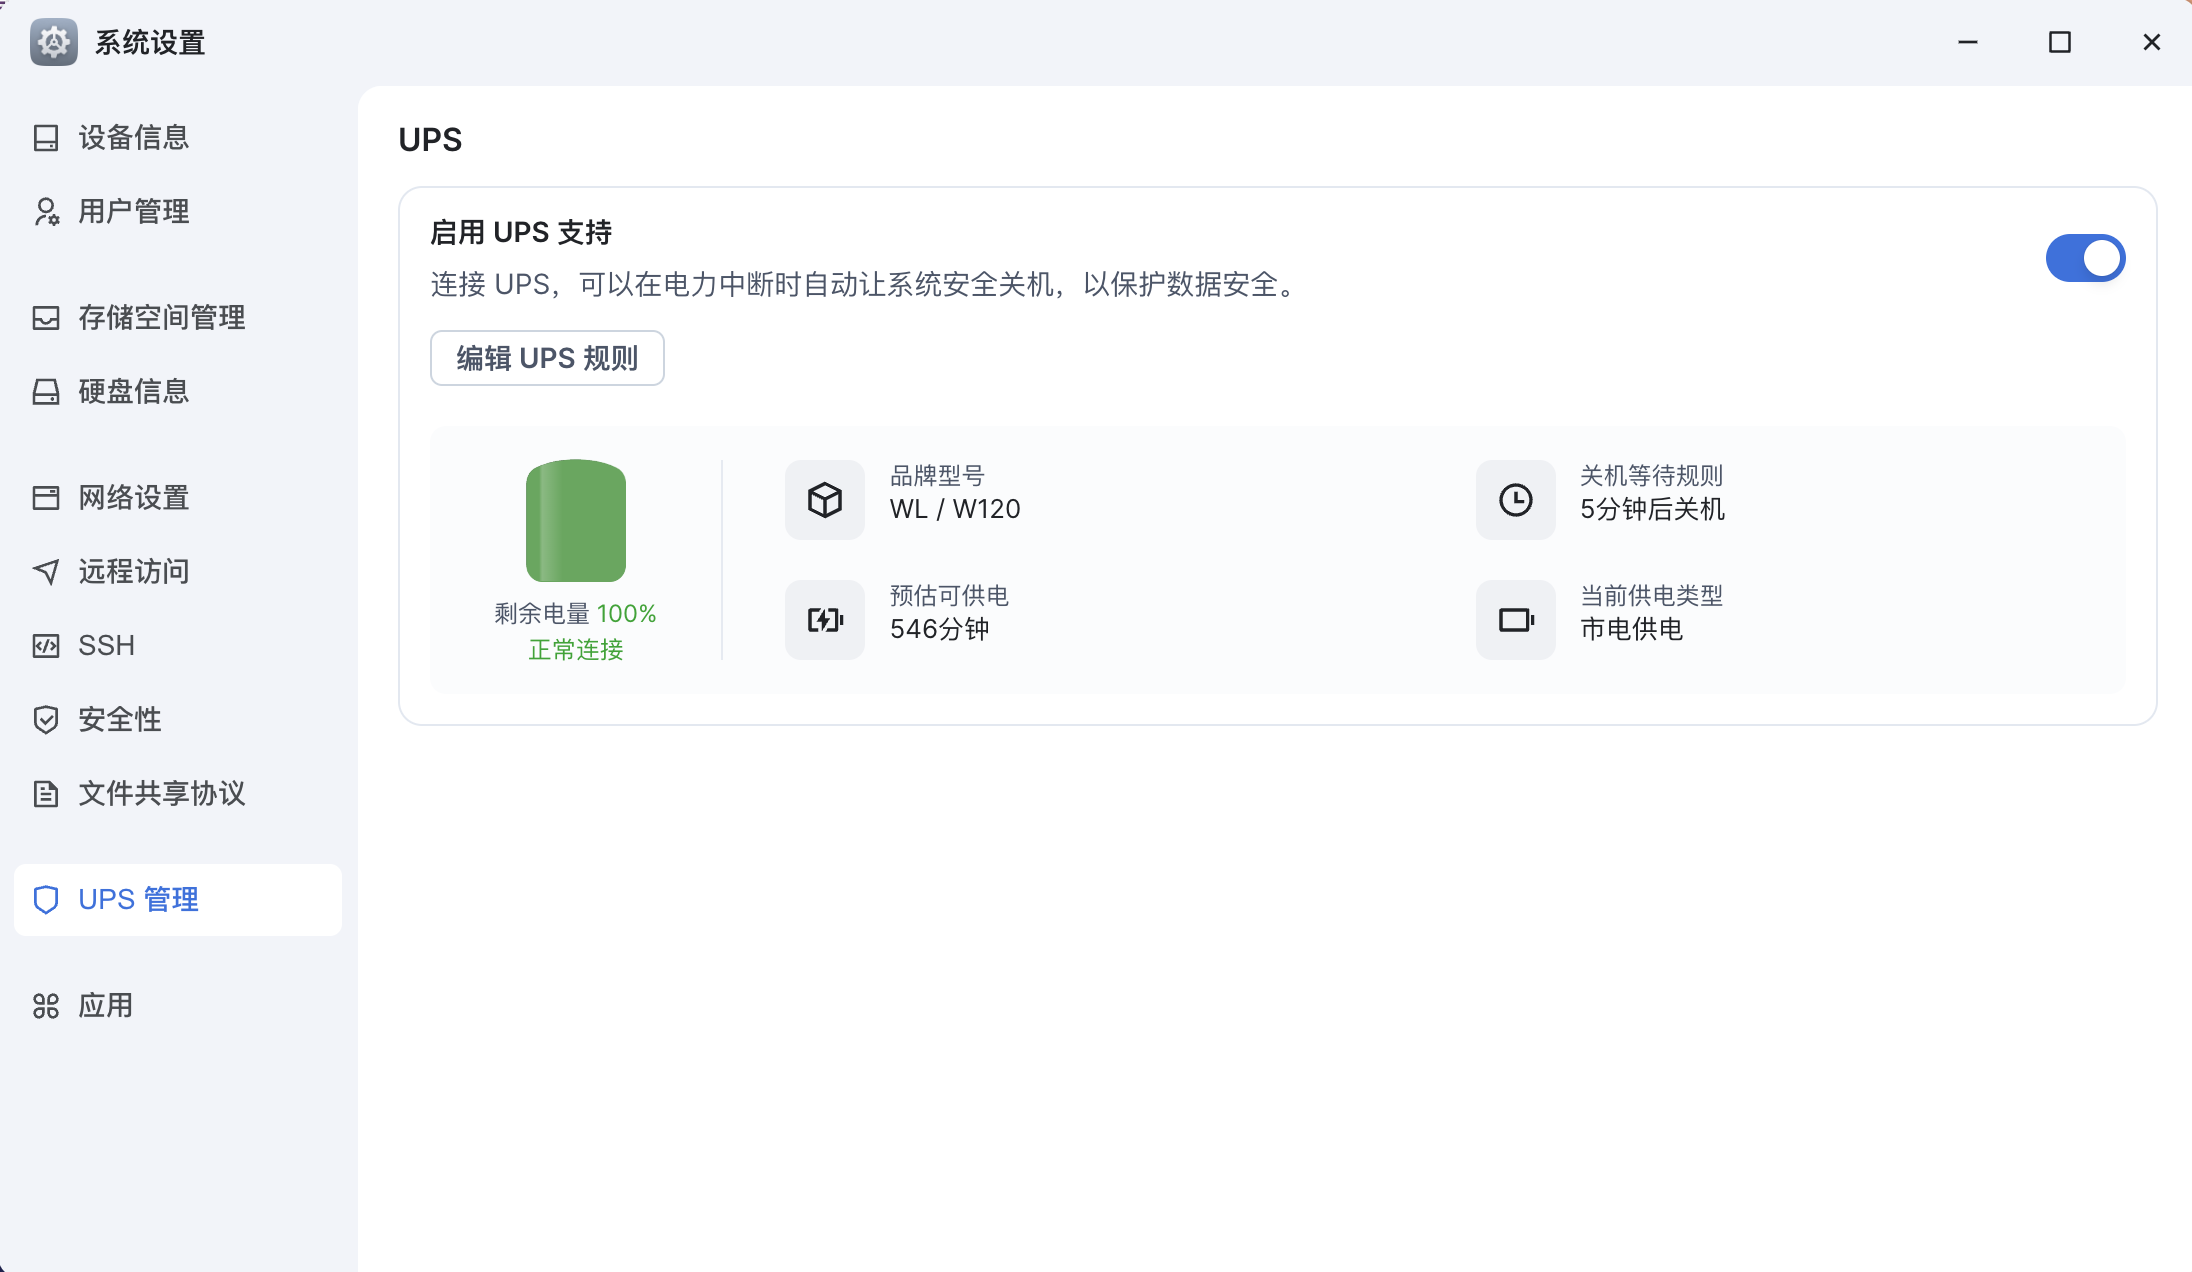Screen dimensions: 2192x1272
Task: Click the remote access paper-plane icon
Action: pos(46,572)
